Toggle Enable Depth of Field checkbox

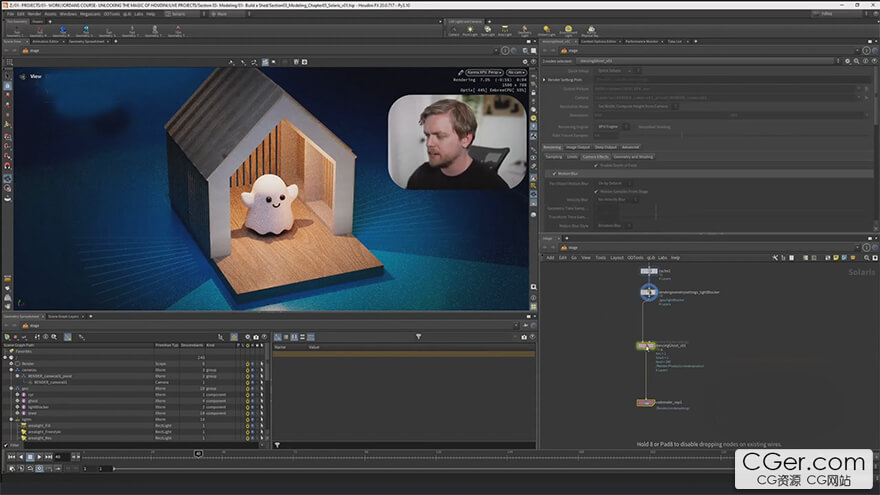[x=594, y=164]
